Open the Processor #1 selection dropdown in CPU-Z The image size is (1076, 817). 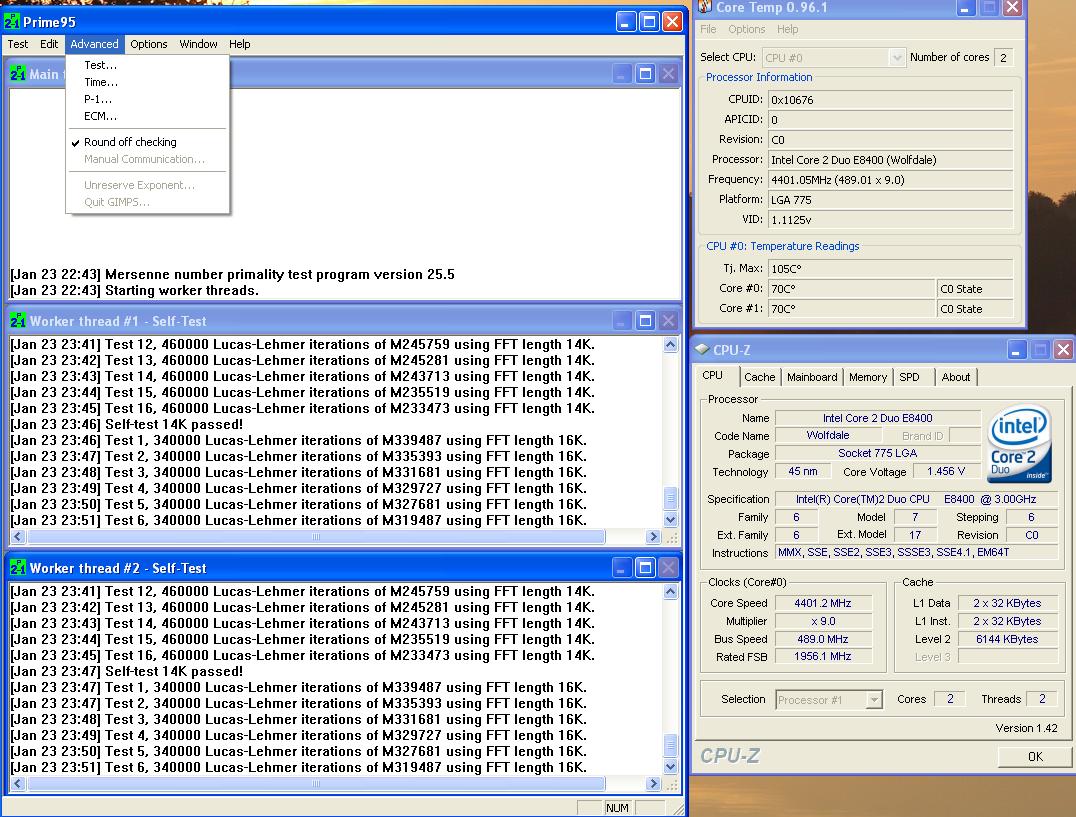click(x=874, y=700)
